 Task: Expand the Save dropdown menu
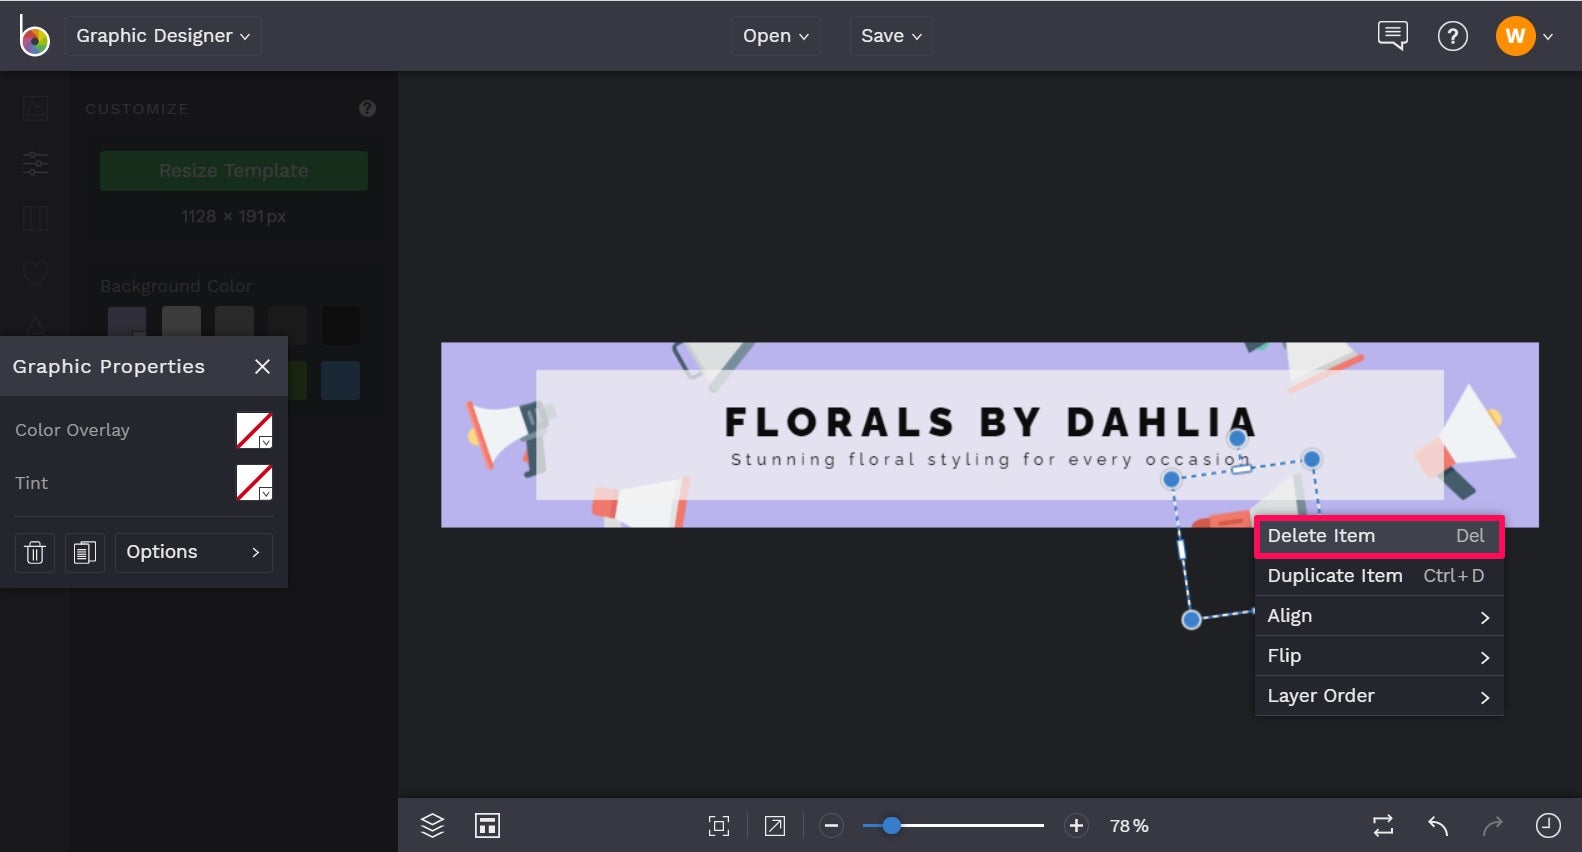point(891,36)
